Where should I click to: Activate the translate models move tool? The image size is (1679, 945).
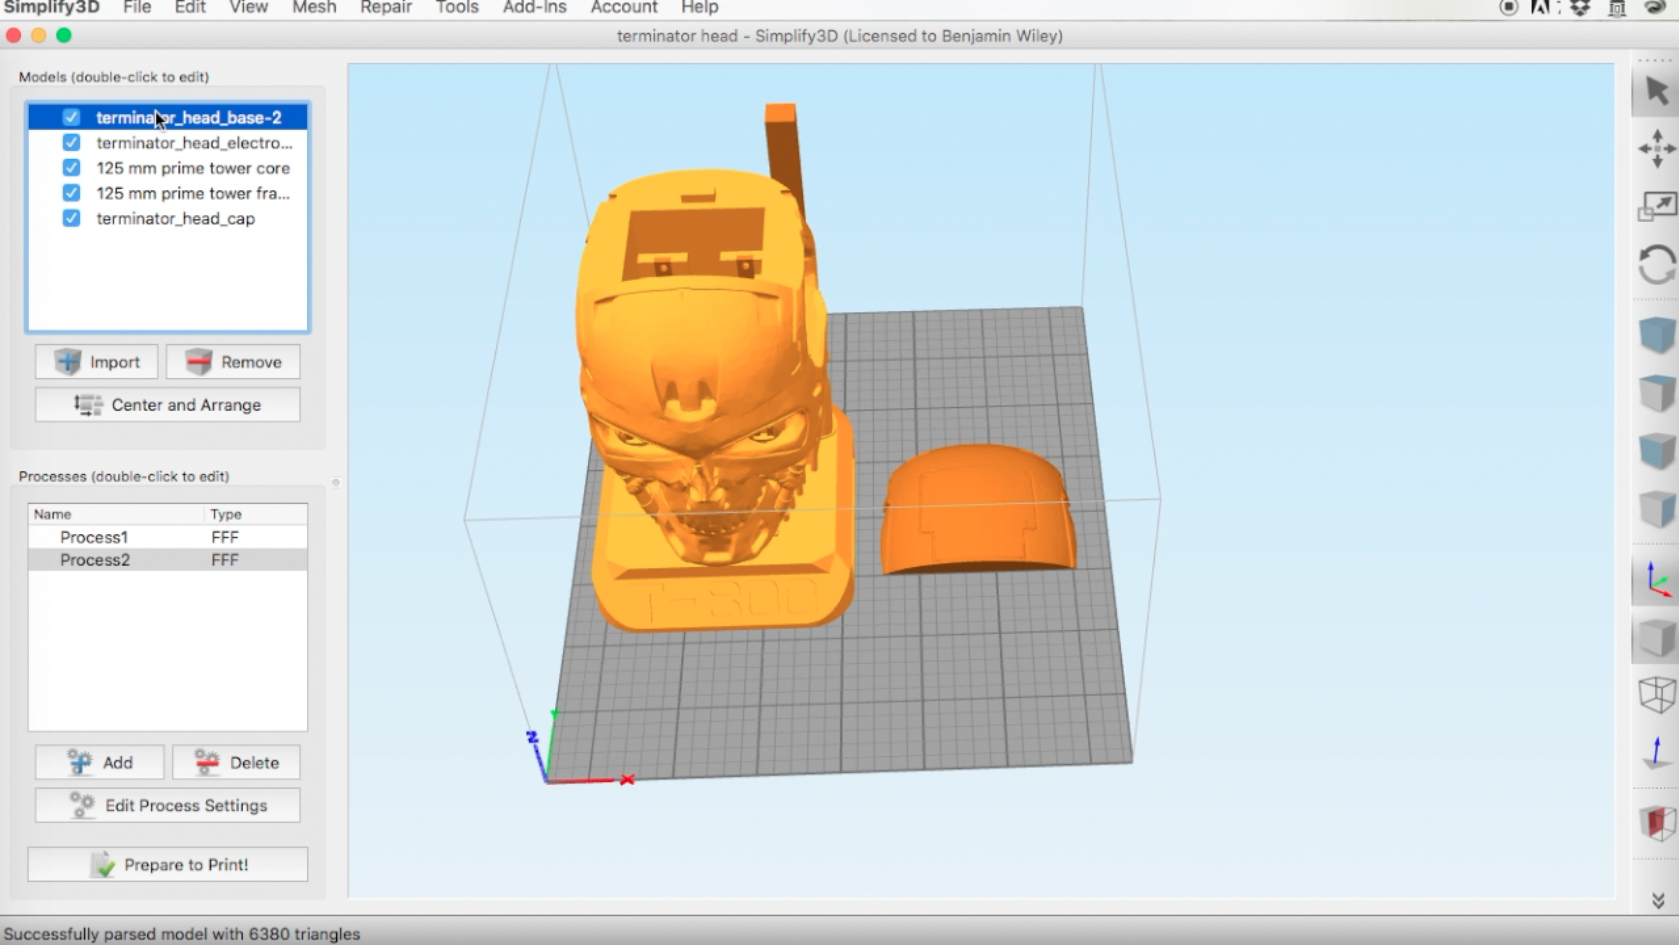[1656, 149]
